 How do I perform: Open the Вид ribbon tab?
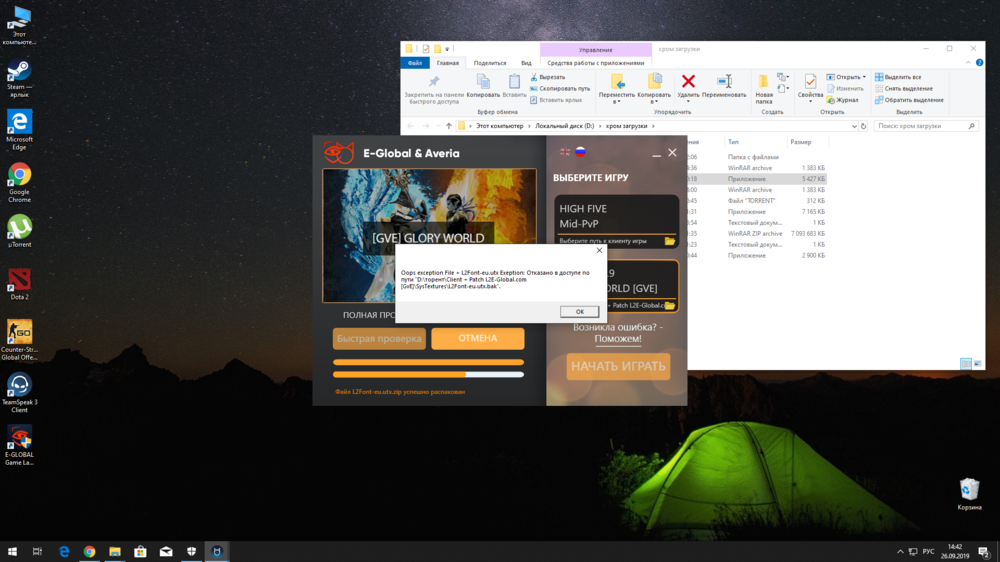(526, 63)
